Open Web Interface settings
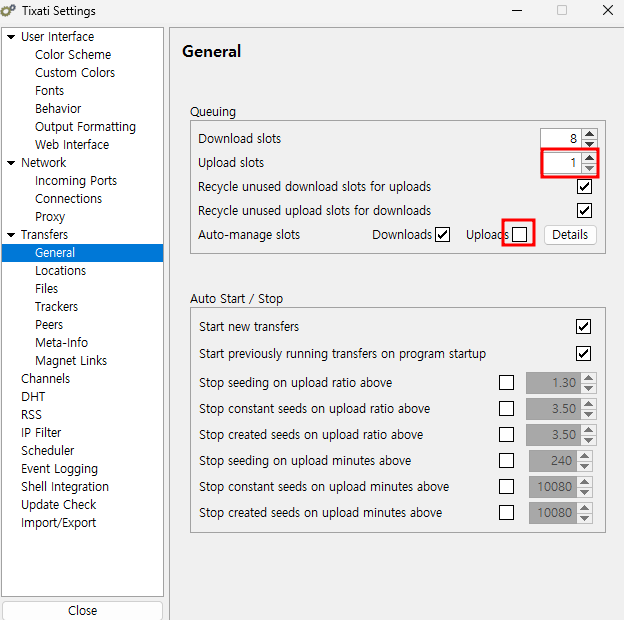The height and width of the screenshot is (620, 624). (x=72, y=144)
